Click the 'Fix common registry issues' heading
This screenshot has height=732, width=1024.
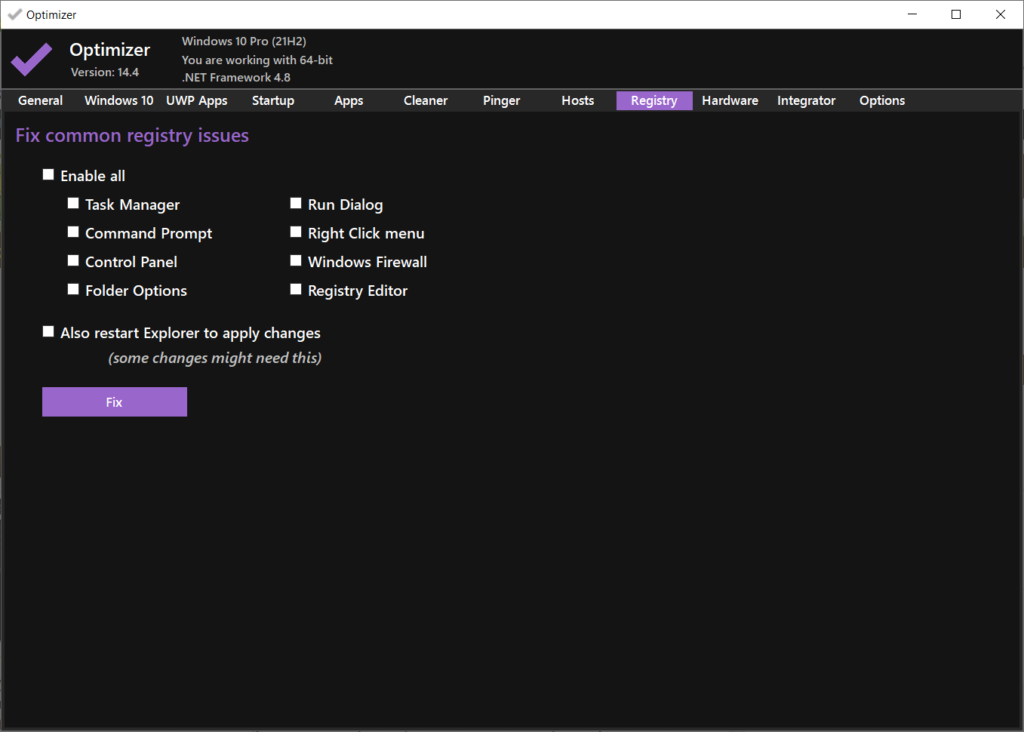coord(132,135)
